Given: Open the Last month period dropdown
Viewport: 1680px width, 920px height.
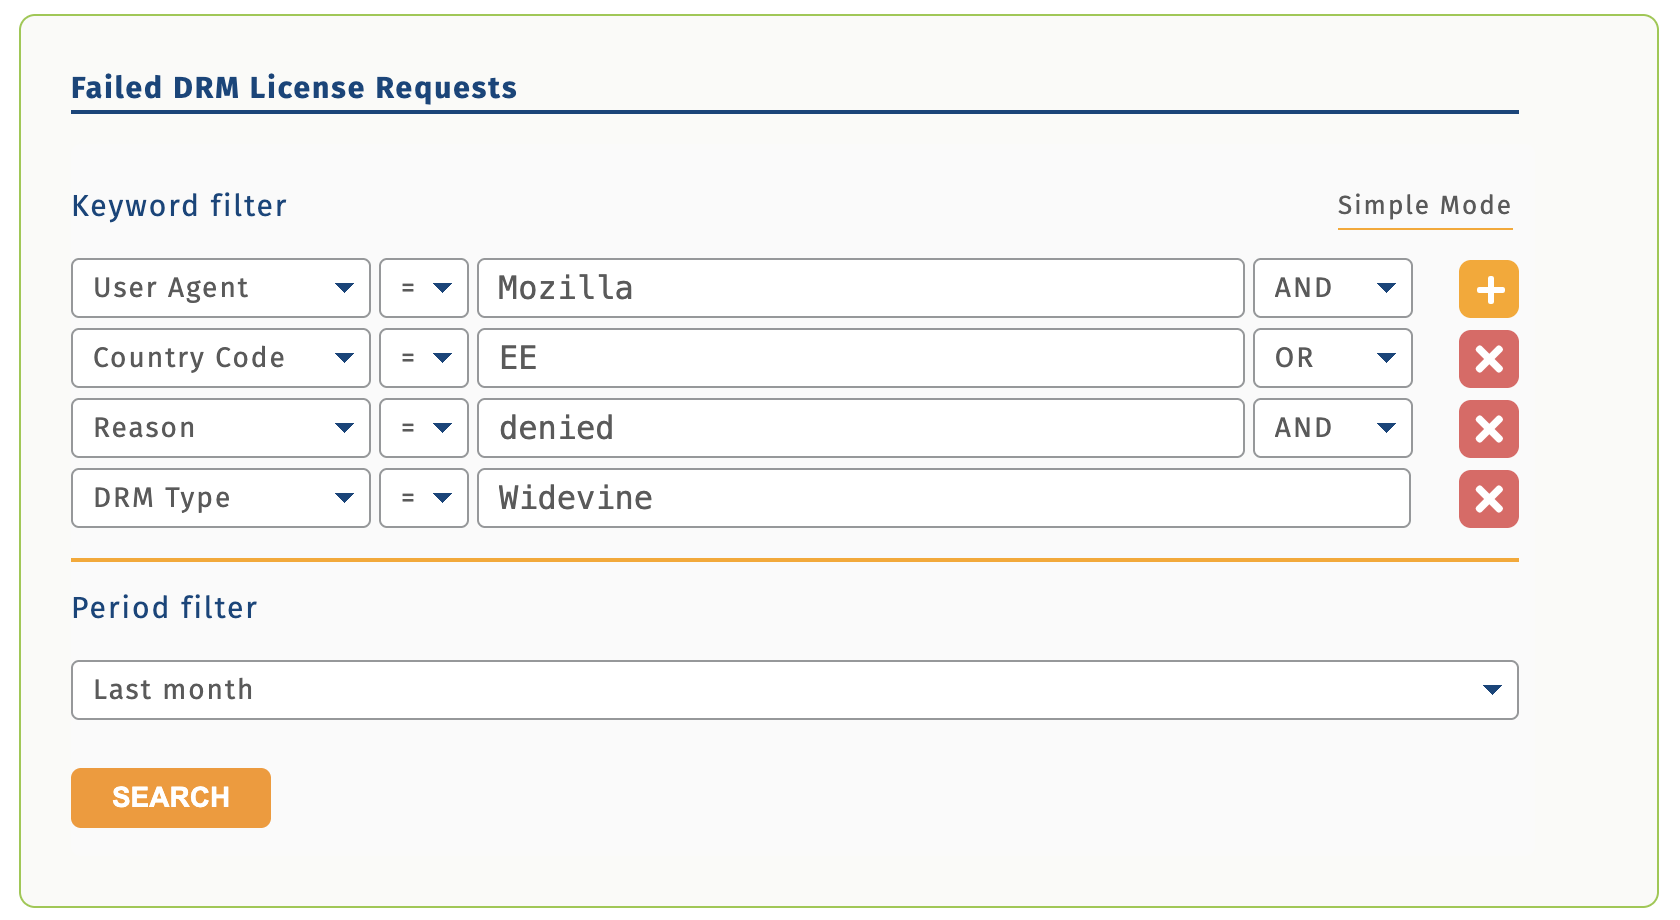Looking at the screenshot, I should click(x=794, y=690).
